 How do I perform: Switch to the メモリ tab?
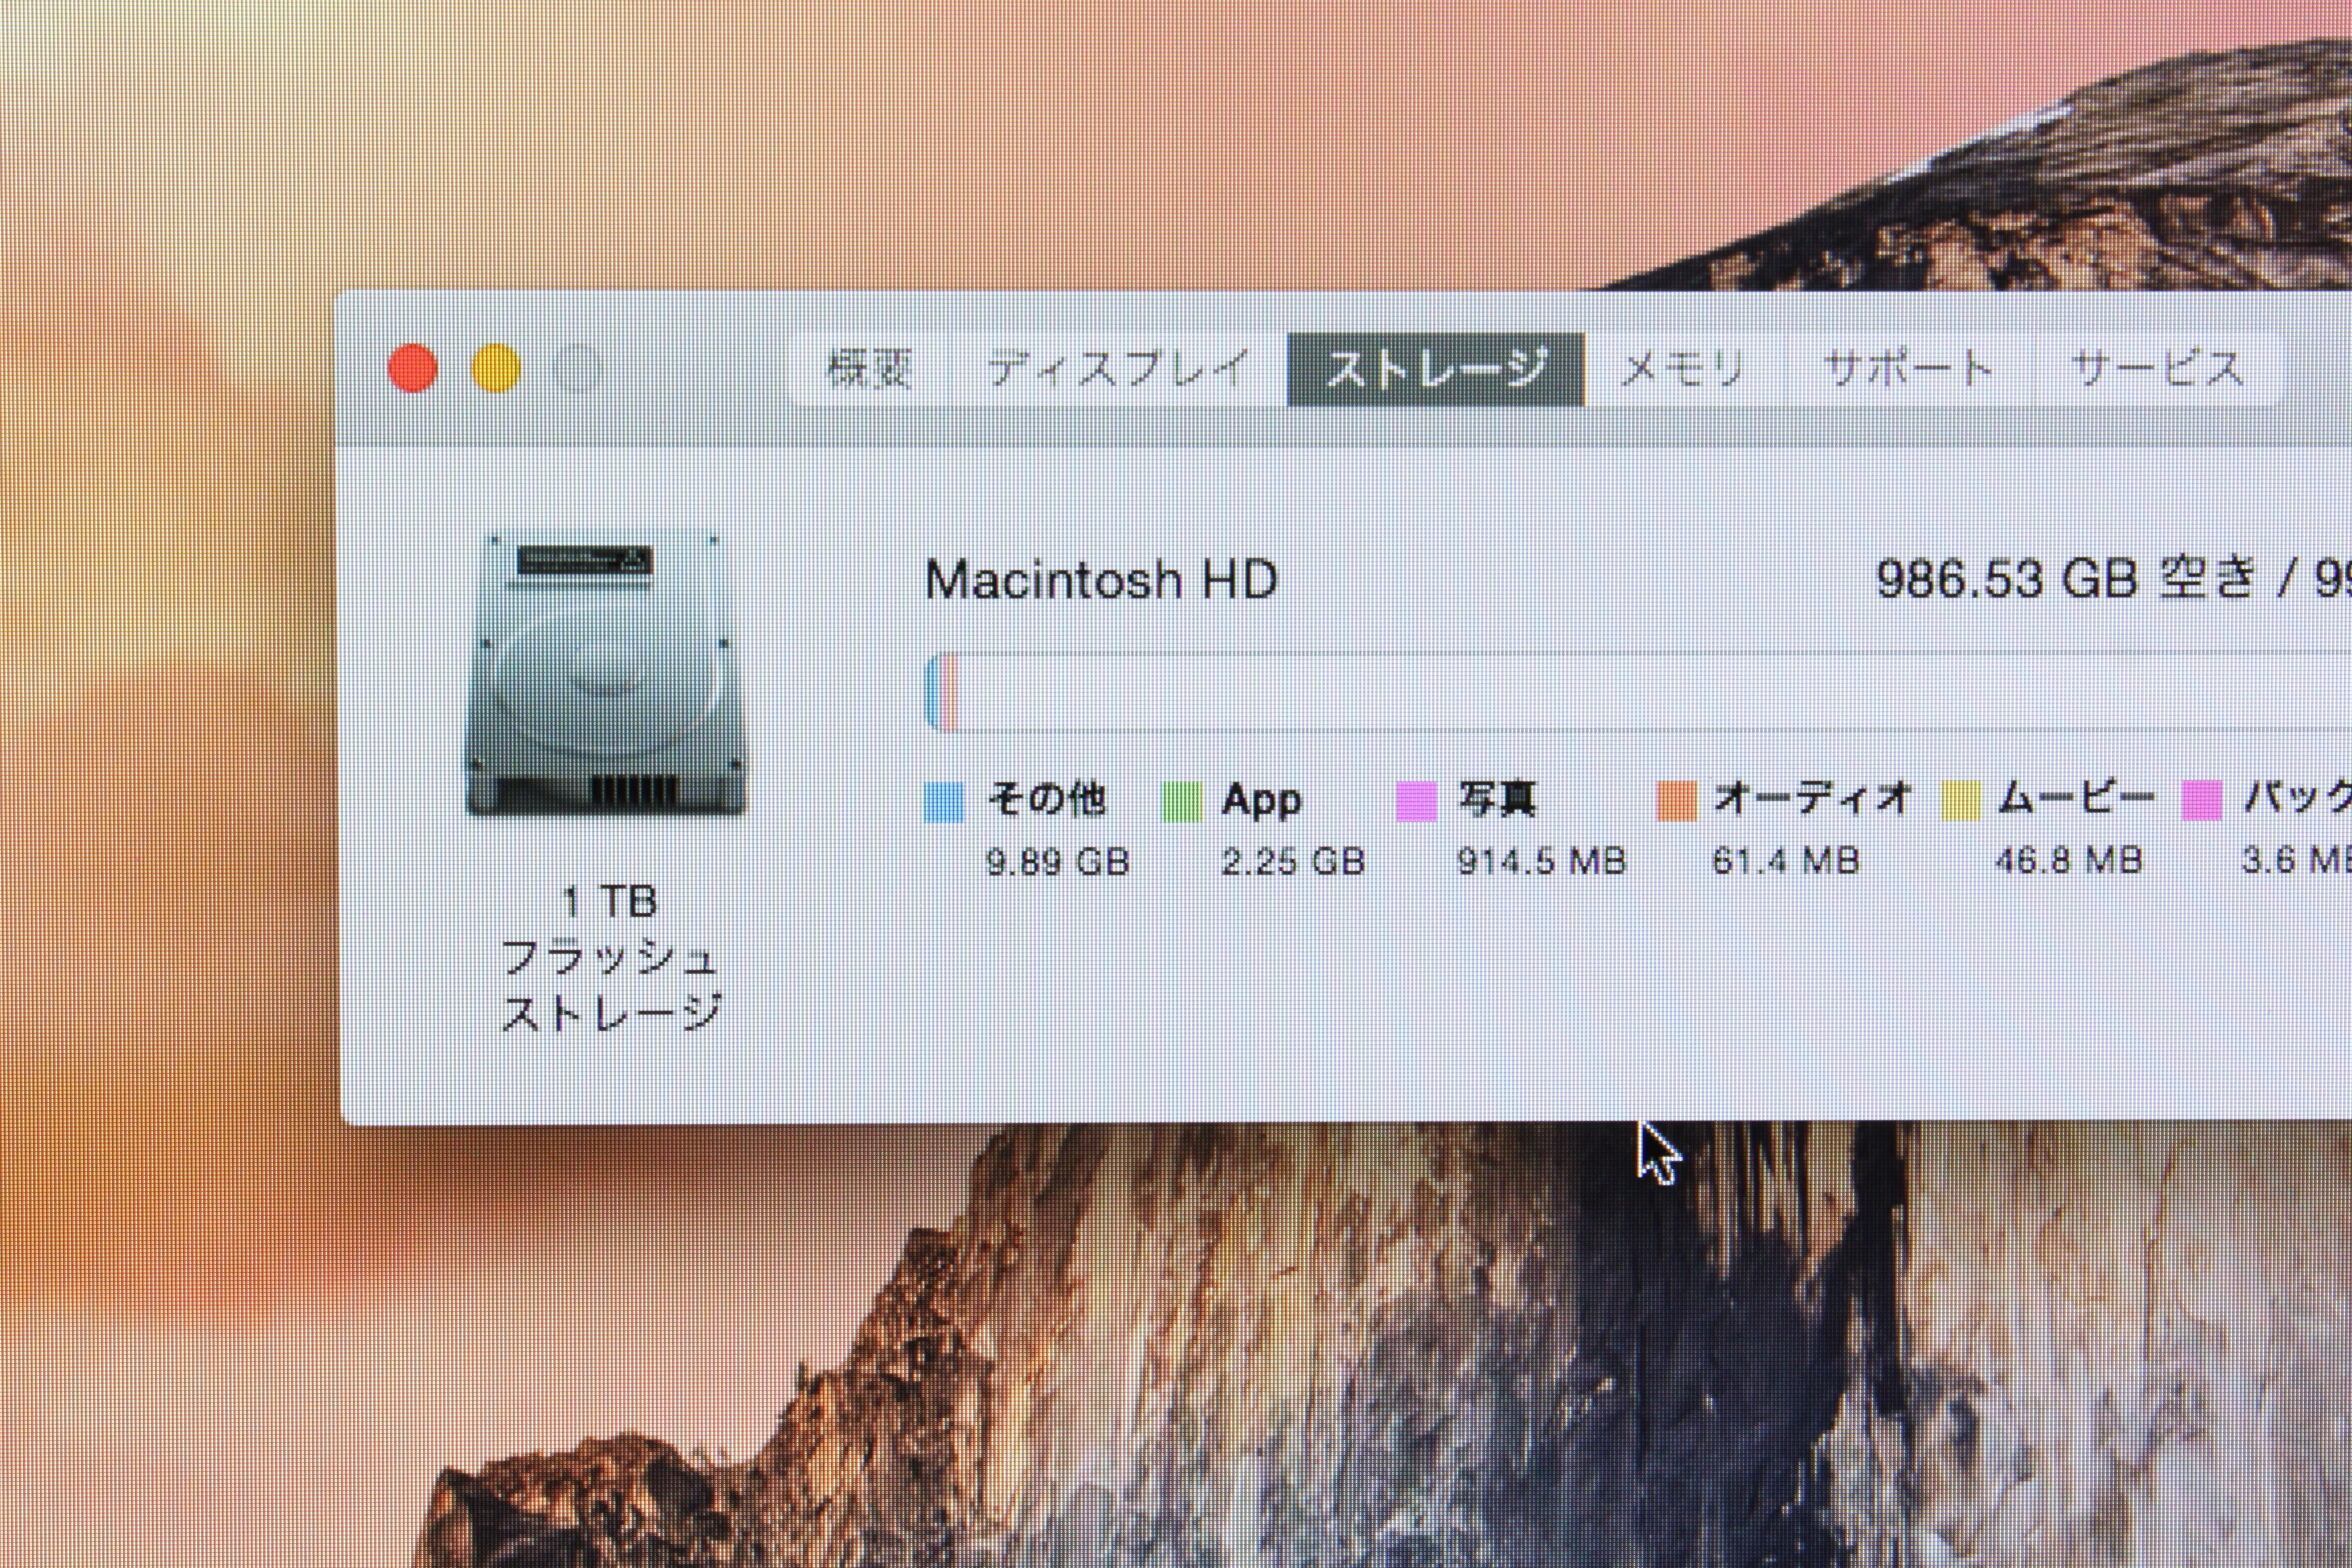(1682, 369)
